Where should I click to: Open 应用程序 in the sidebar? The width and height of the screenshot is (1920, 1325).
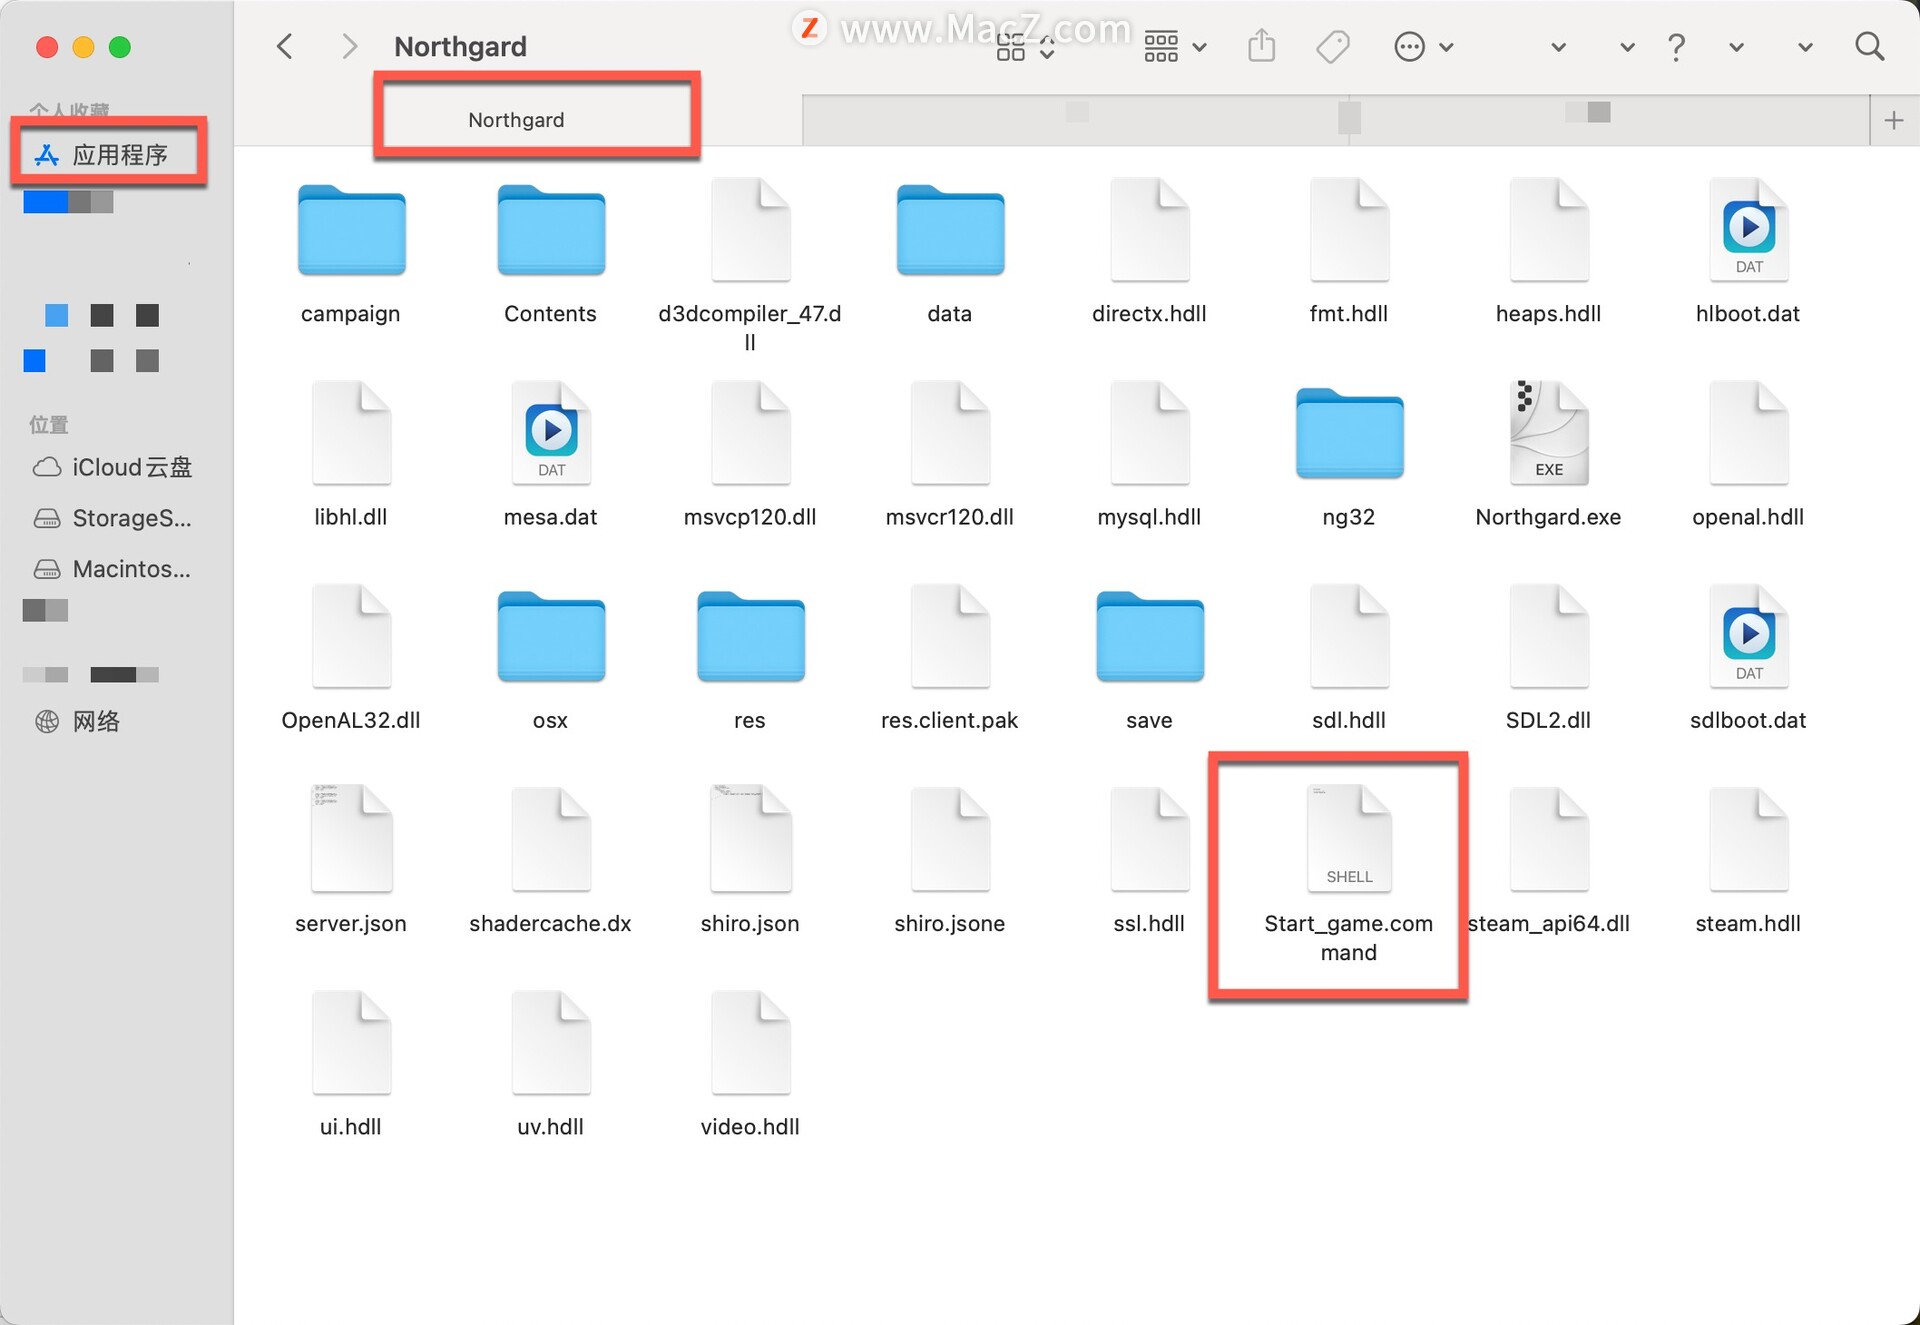pos(118,155)
